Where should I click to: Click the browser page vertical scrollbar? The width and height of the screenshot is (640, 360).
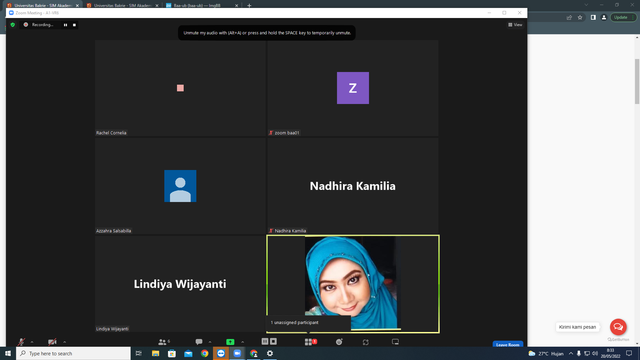point(637,81)
